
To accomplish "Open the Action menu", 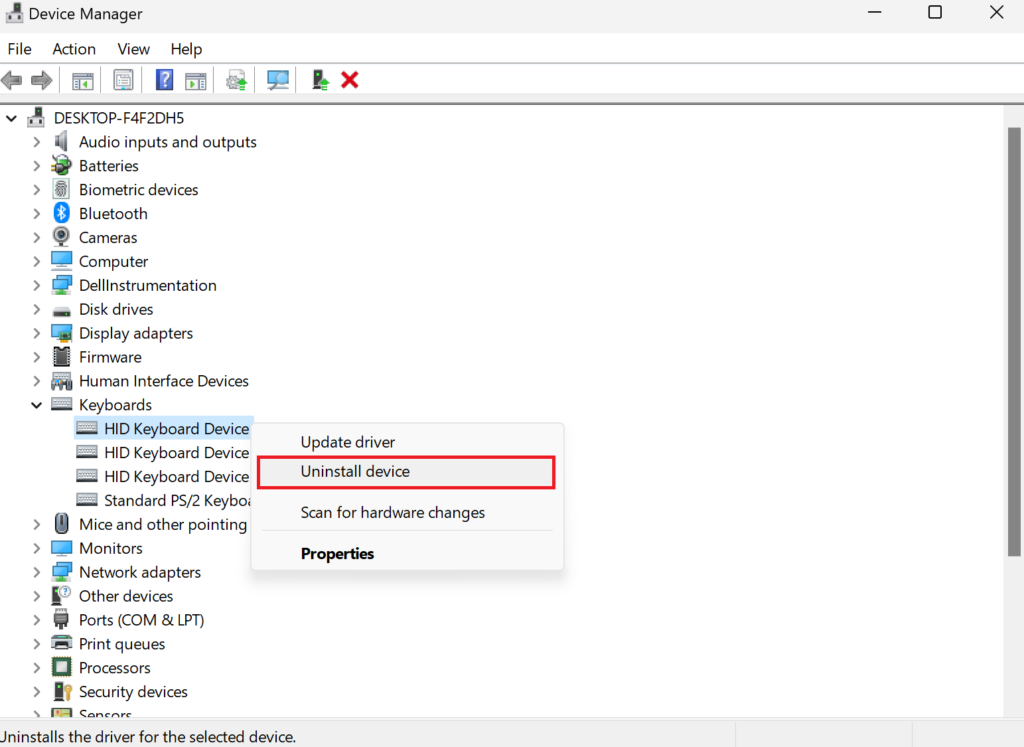I will [x=74, y=48].
